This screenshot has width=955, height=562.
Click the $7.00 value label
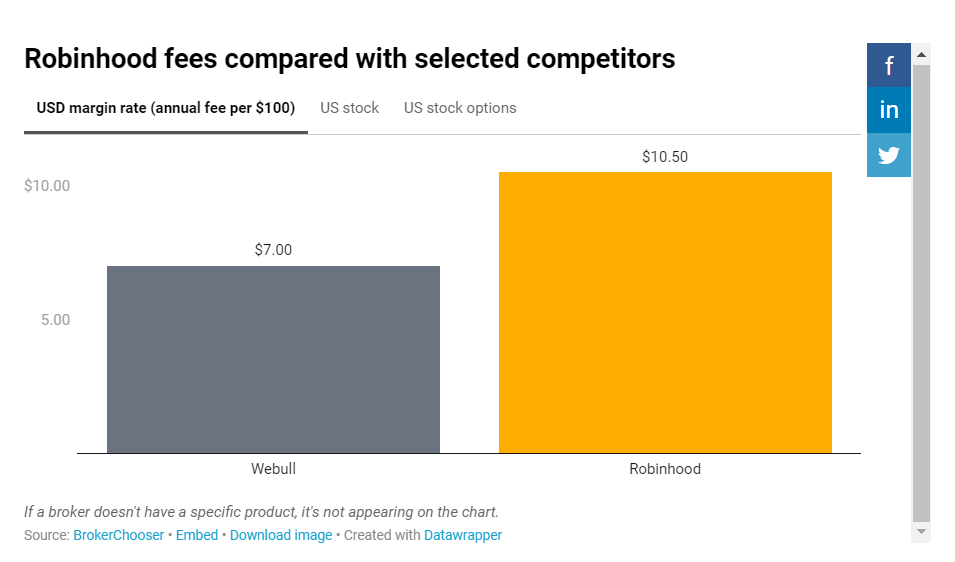(273, 250)
